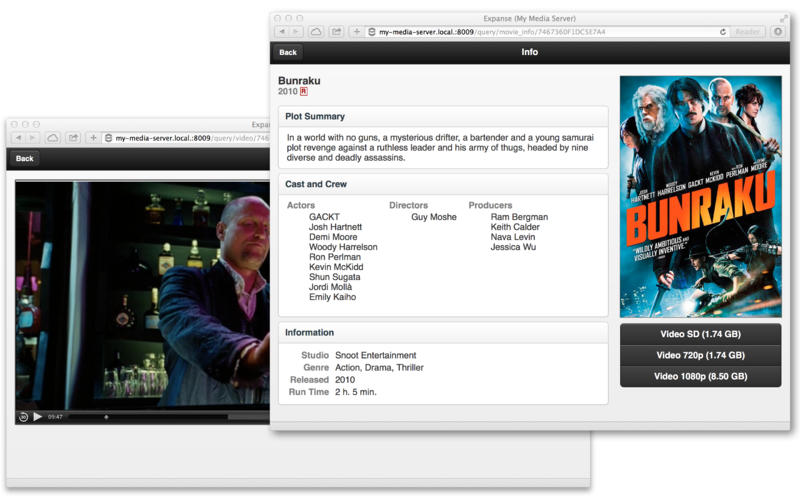Image resolution: width=800 pixels, height=500 pixels.
Task: Select actor Woody Harrelson
Action: click(x=343, y=247)
